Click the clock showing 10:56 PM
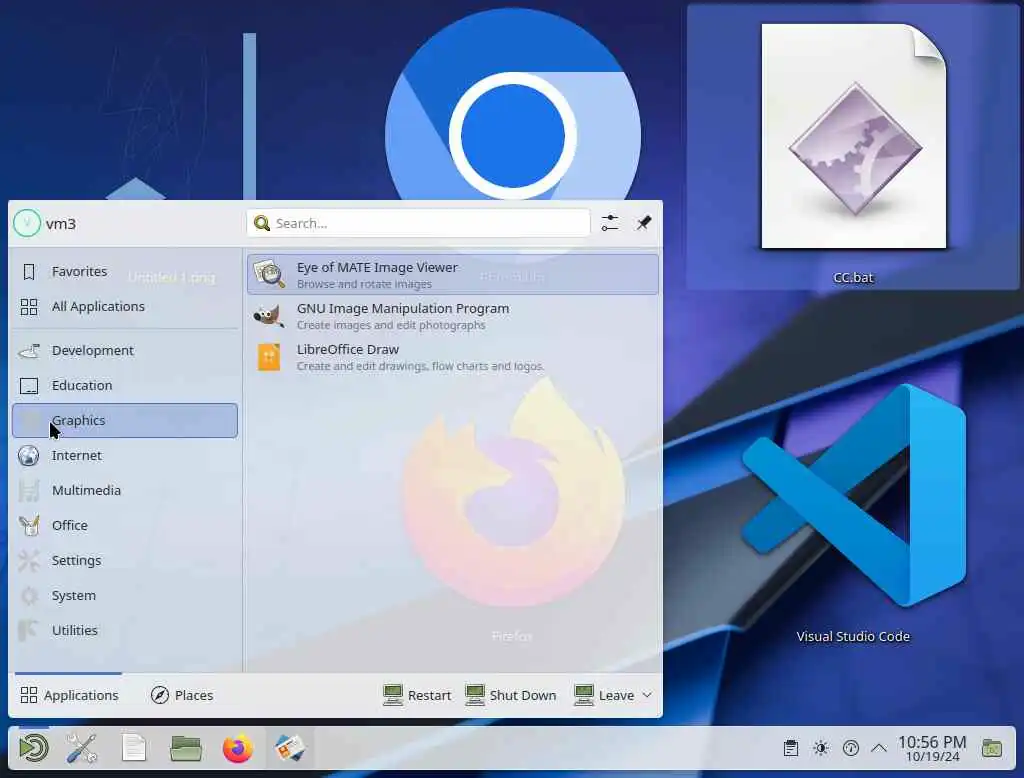 pyautogui.click(x=932, y=749)
